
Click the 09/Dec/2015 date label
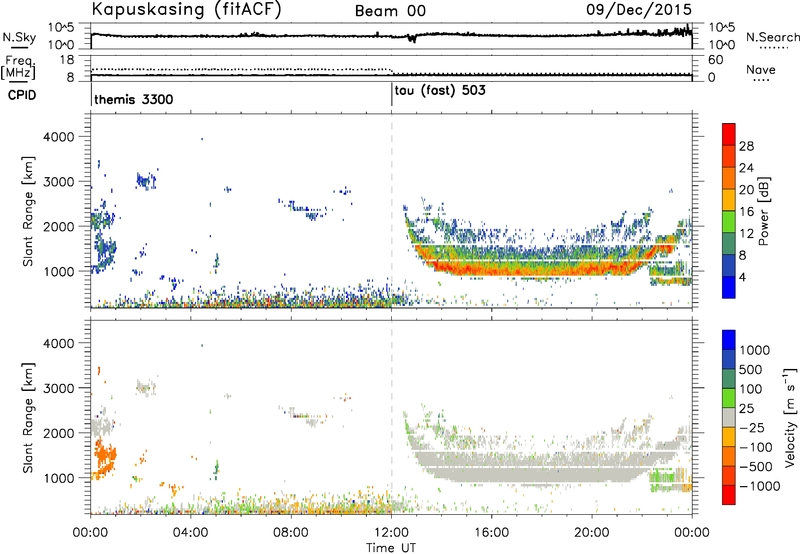(x=639, y=9)
